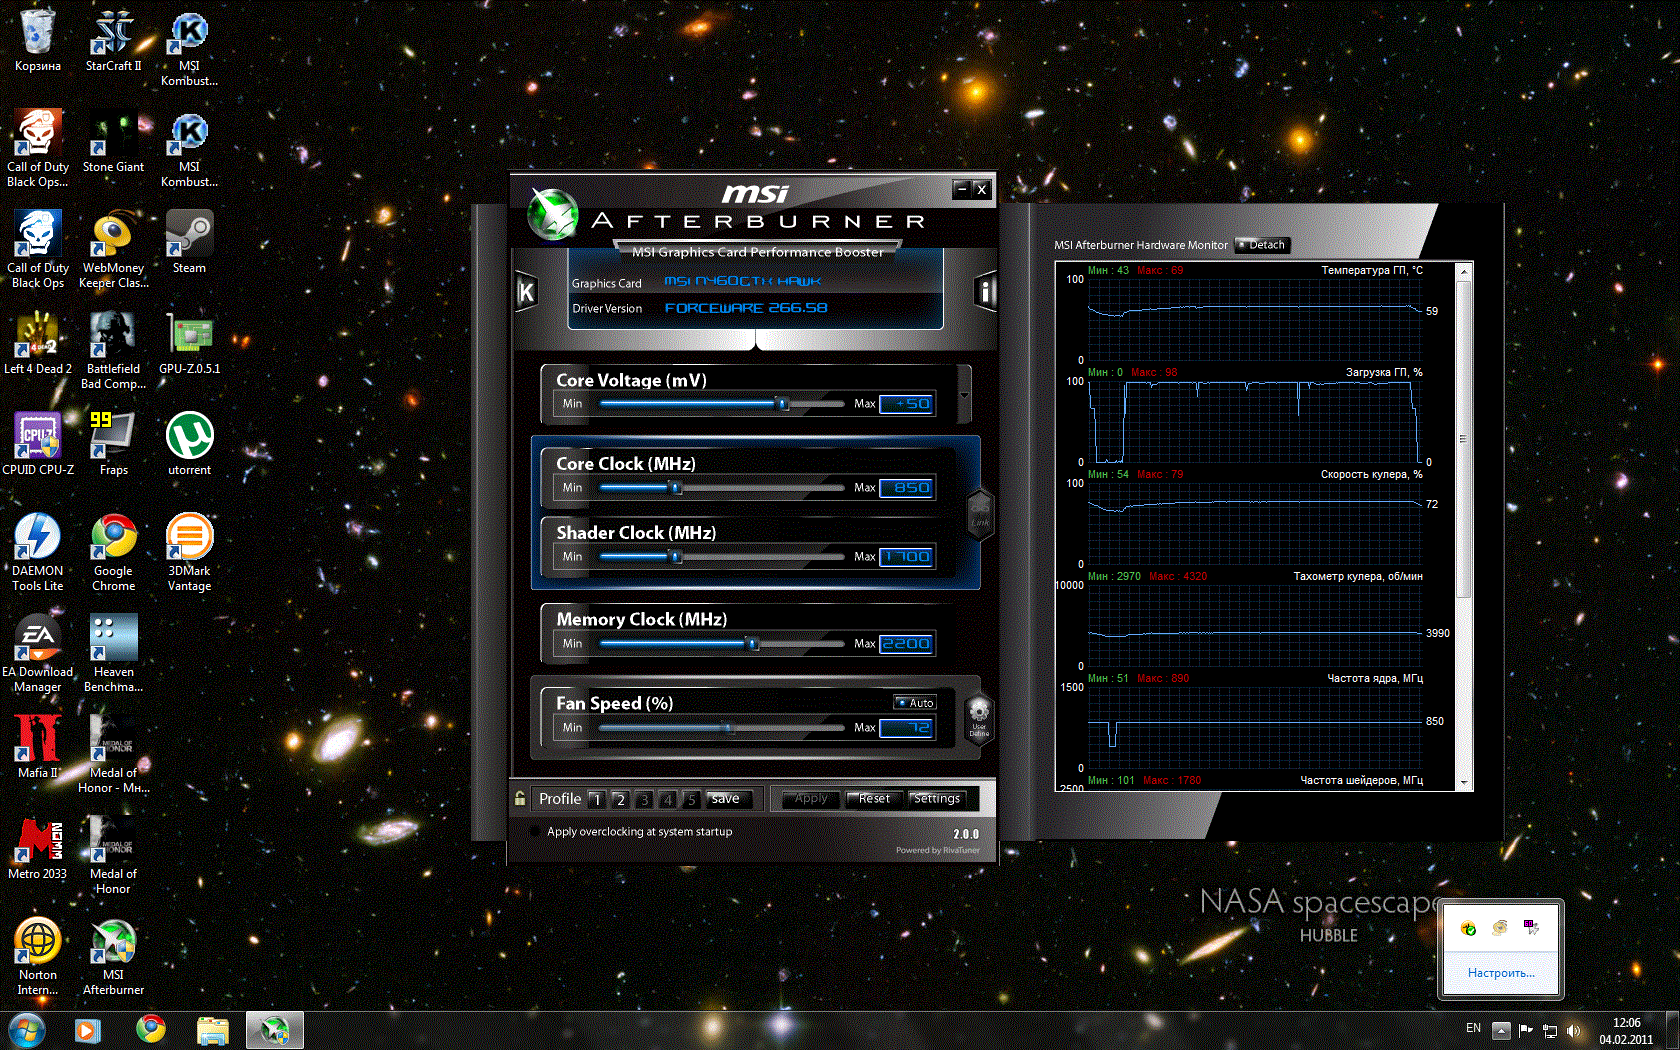This screenshot has height=1050, width=1680.
Task: Select the Корзина recycle bin icon
Action: (38, 42)
